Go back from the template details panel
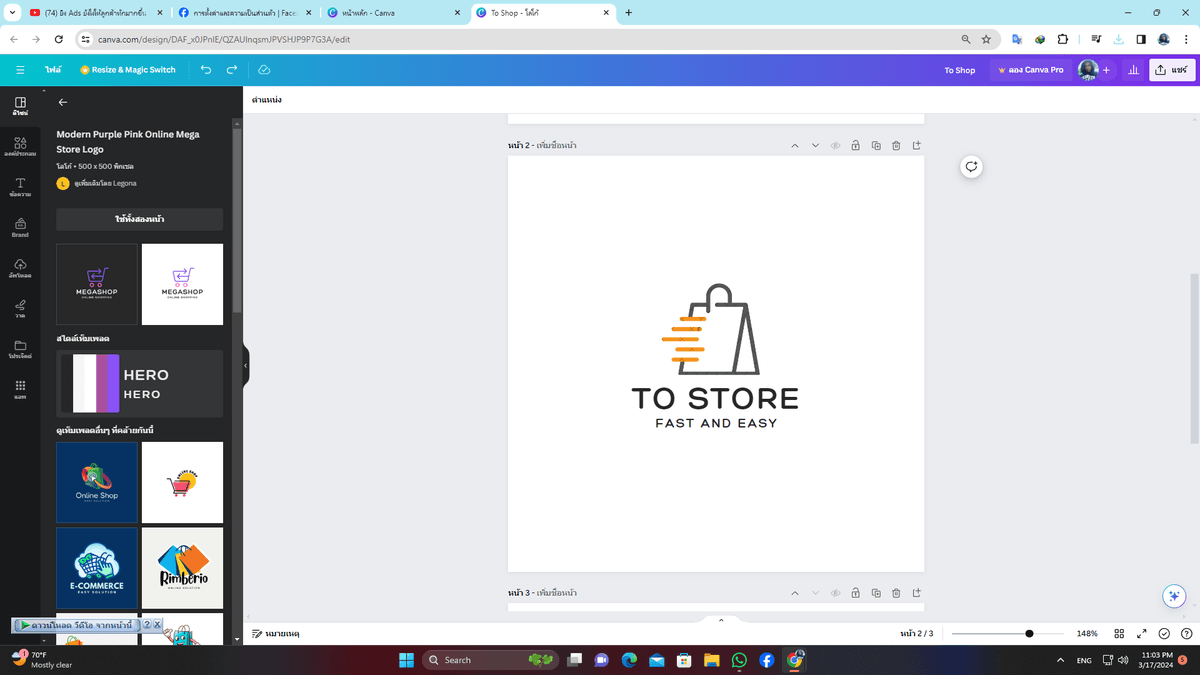The image size is (1200, 675). (63, 102)
